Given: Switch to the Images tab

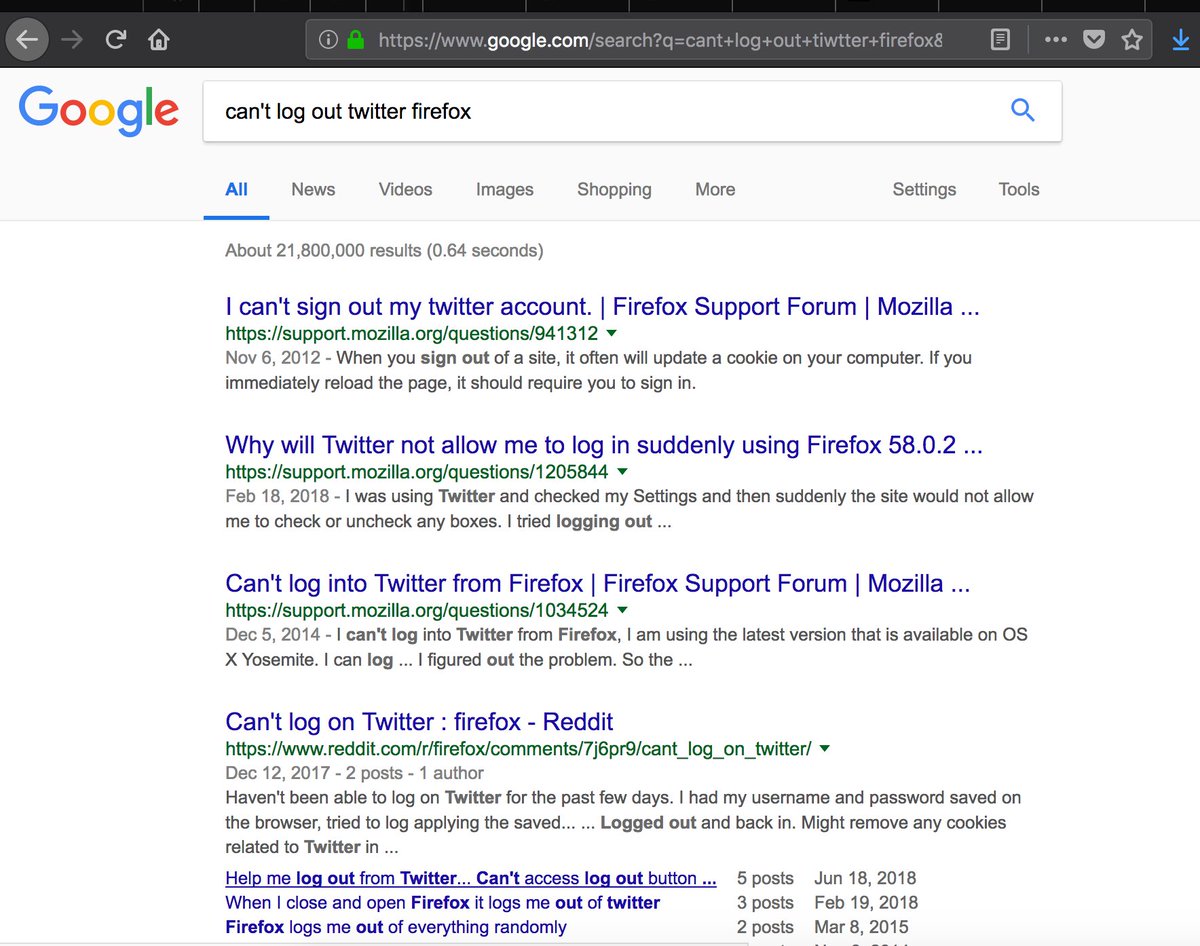Looking at the screenshot, I should [x=505, y=189].
